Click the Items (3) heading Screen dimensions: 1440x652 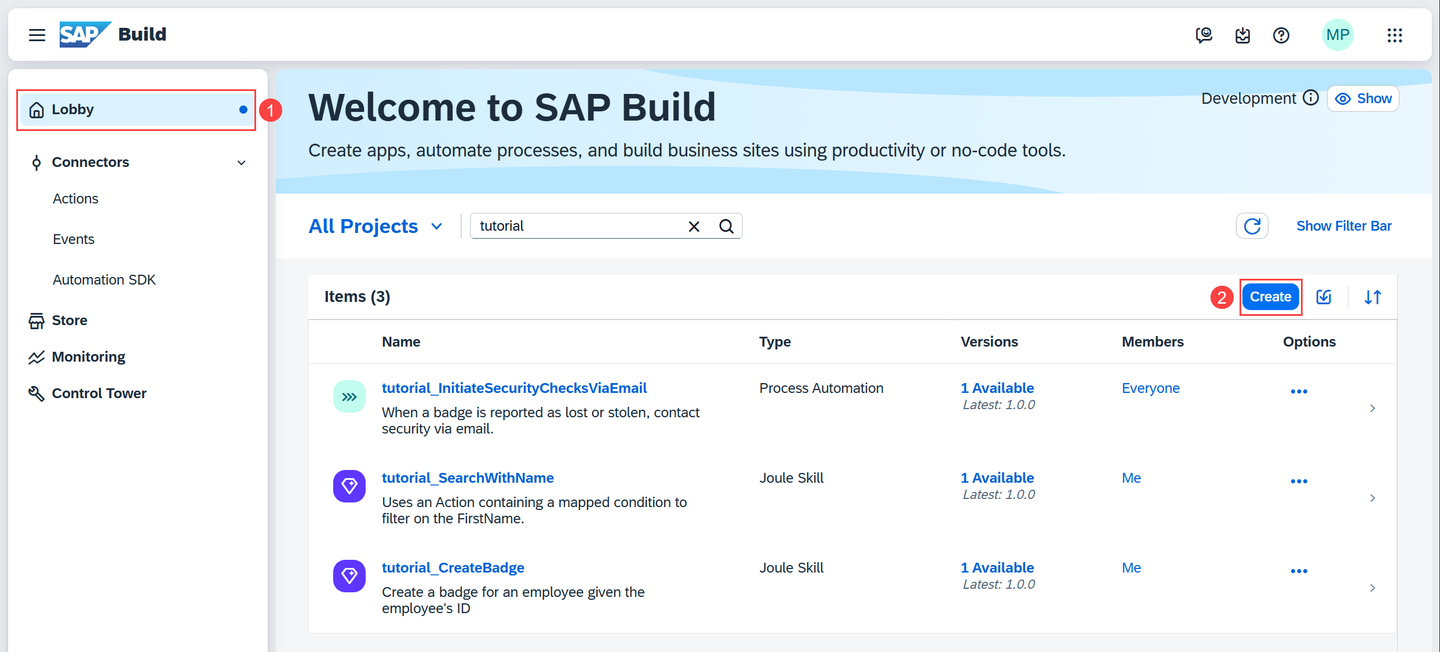(x=357, y=297)
